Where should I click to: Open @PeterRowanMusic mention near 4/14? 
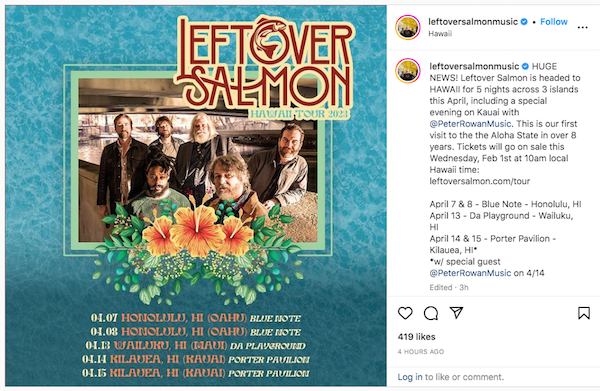click(x=470, y=273)
